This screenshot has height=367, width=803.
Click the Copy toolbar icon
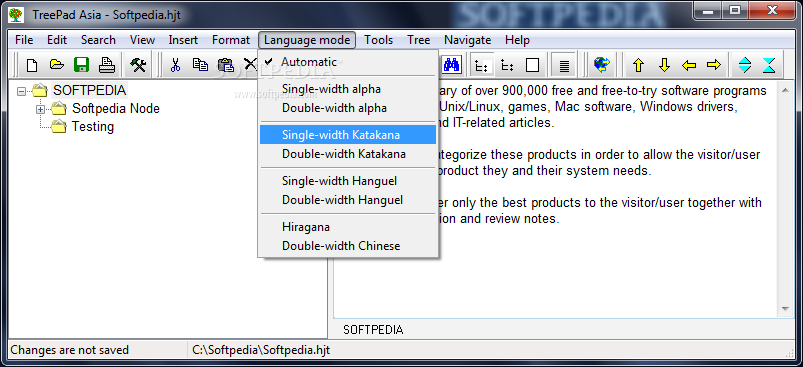coord(200,65)
